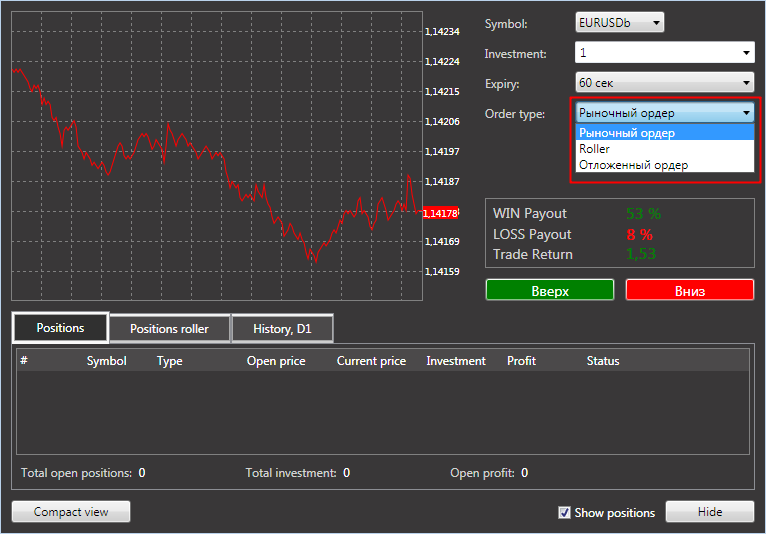Click the LOSS Payout 8 % value
The width and height of the screenshot is (766, 534).
coord(639,235)
